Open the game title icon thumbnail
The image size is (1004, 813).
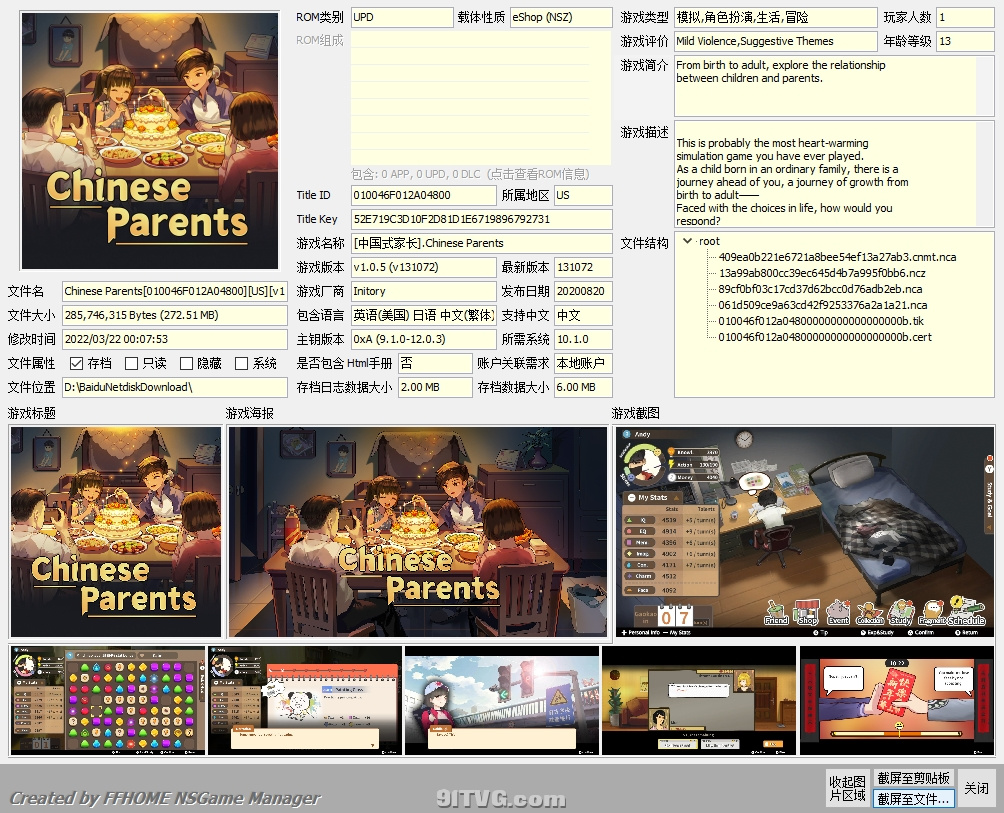point(115,532)
